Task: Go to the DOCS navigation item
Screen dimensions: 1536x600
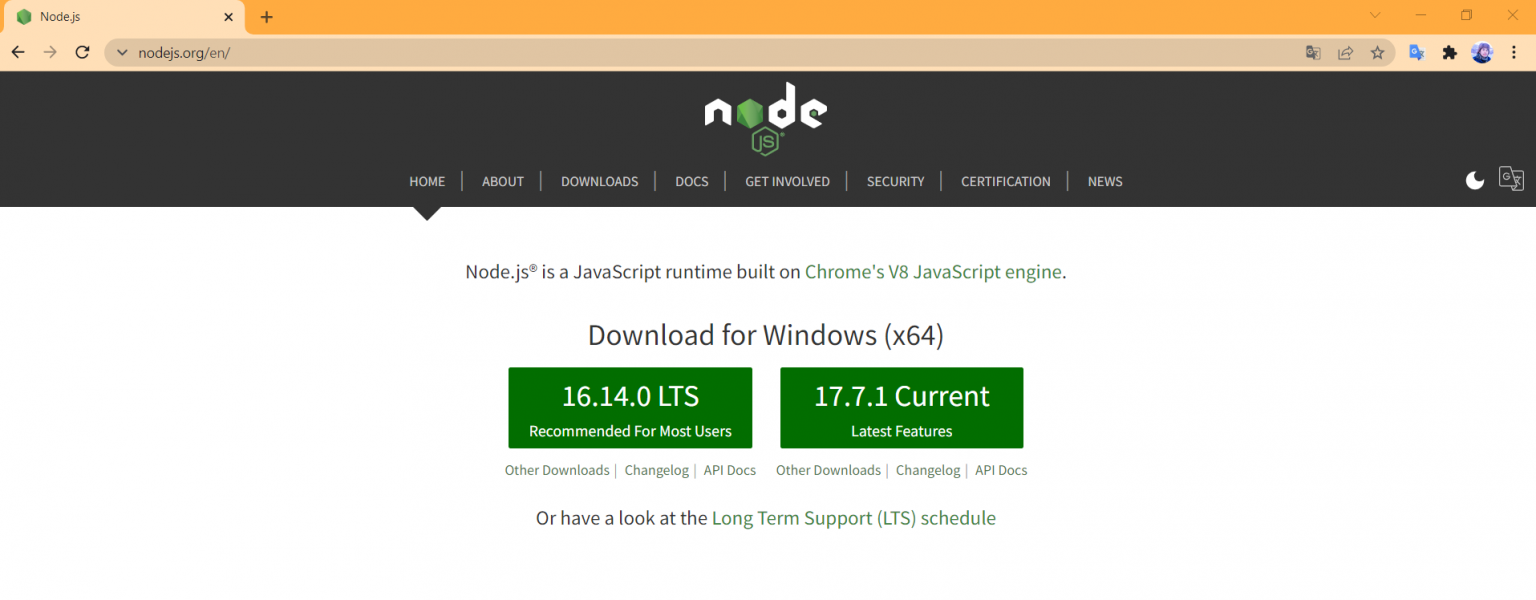Action: coord(691,181)
